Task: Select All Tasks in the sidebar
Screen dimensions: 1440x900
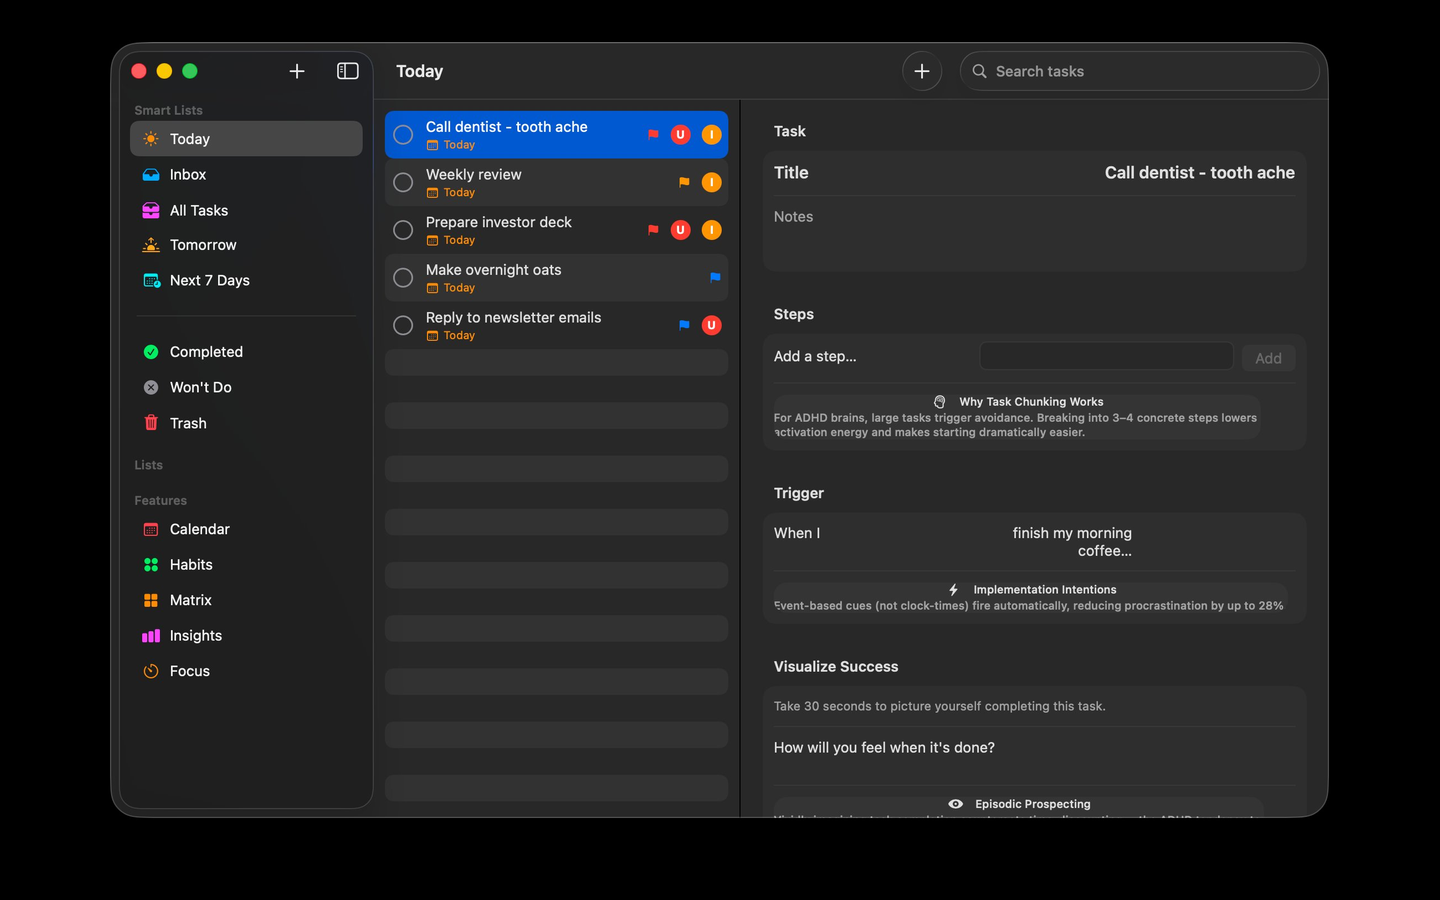Action: coord(246,210)
